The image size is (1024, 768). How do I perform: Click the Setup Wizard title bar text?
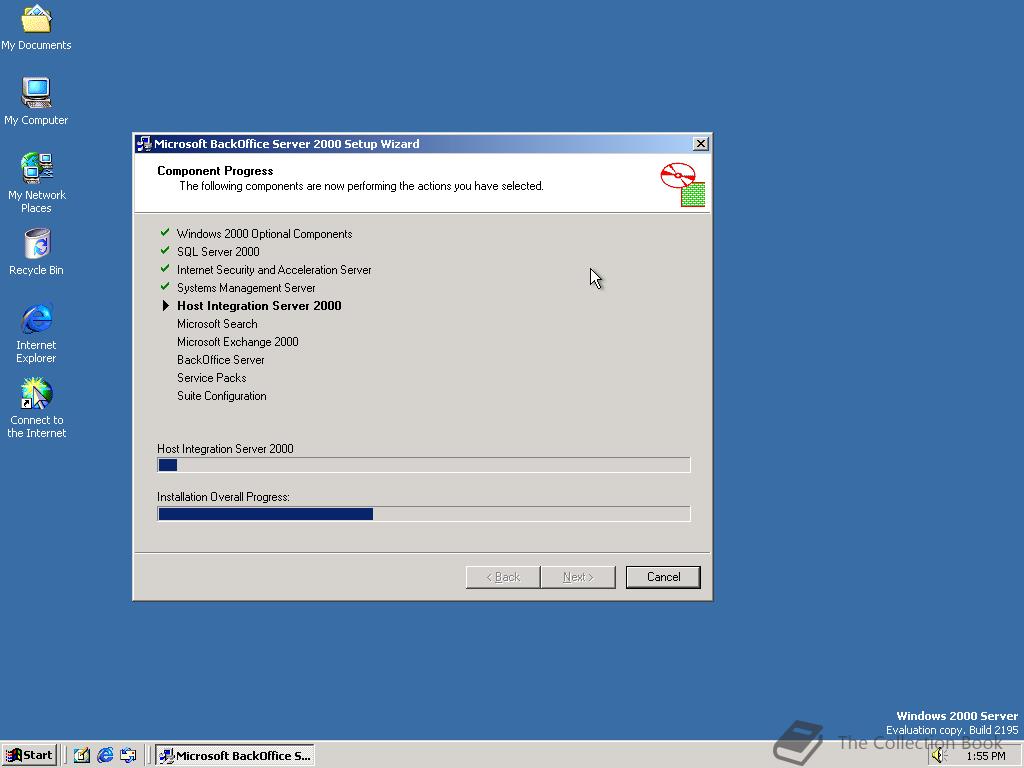pos(287,144)
